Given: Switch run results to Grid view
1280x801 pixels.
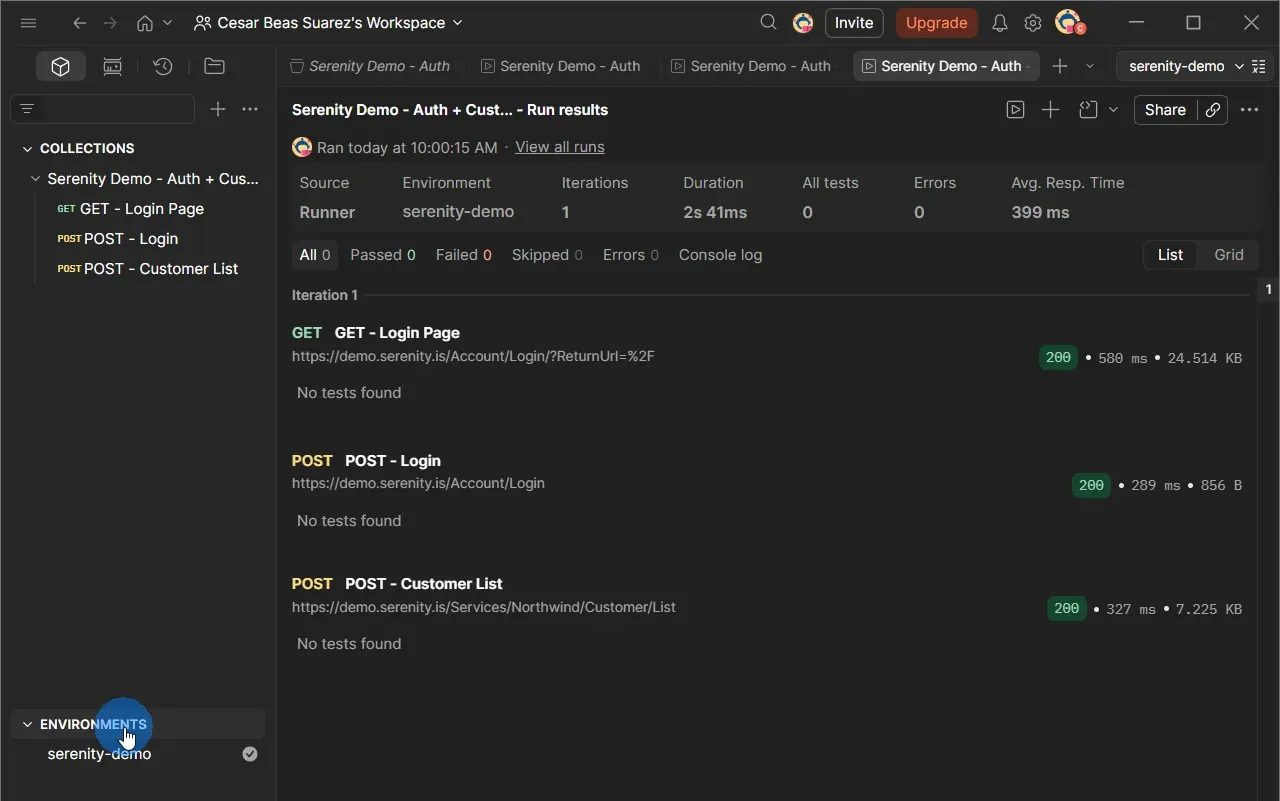Looking at the screenshot, I should [1228, 255].
